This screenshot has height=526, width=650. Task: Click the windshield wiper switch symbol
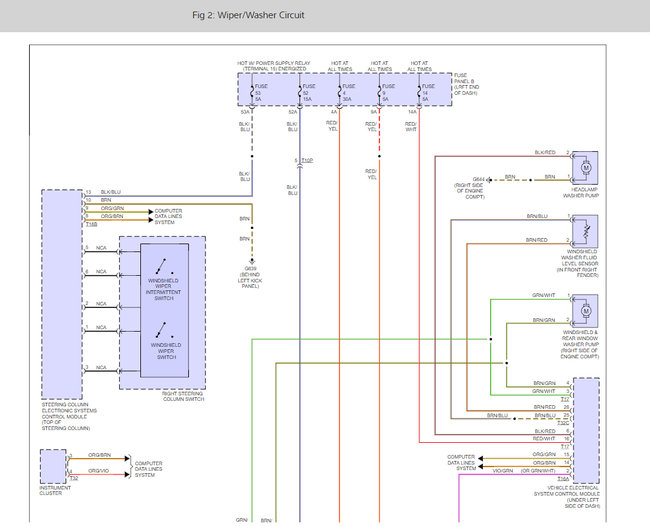pyautogui.click(x=162, y=332)
